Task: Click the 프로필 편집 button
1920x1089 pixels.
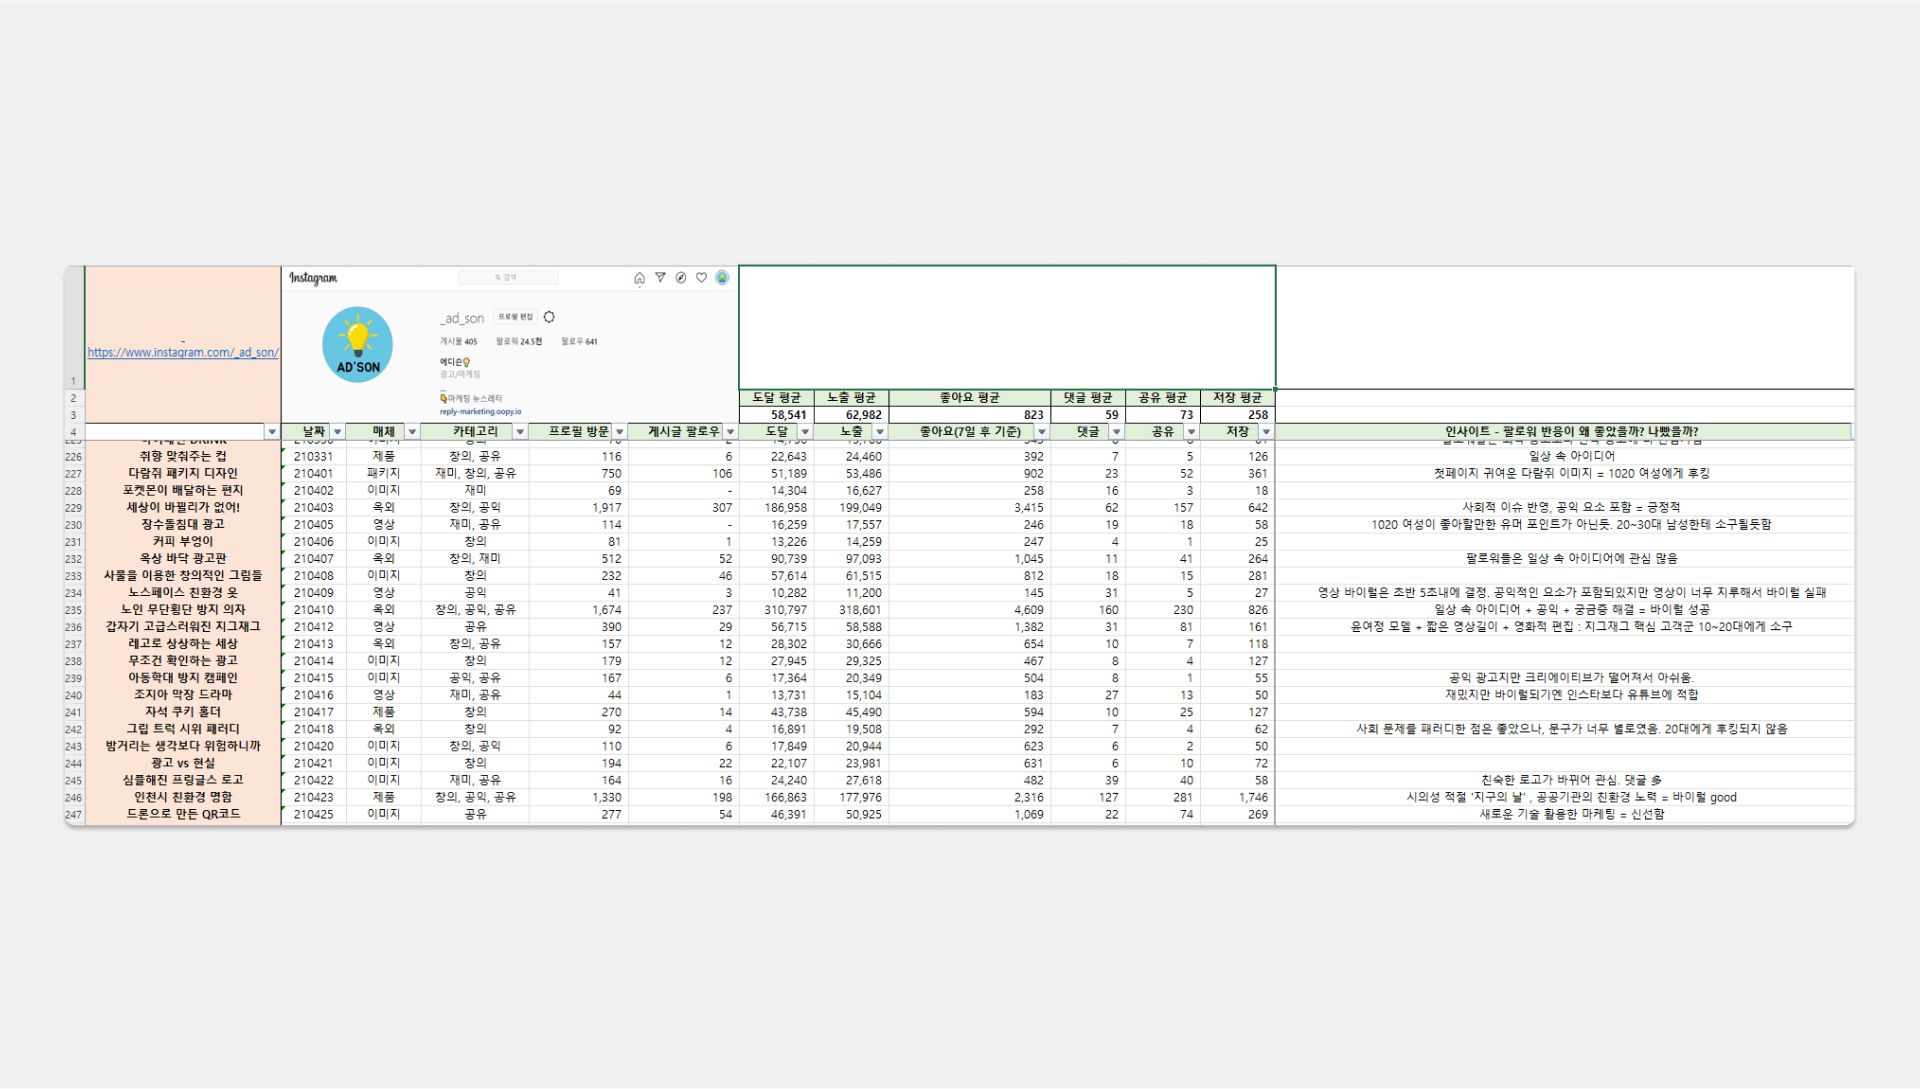Action: 516,317
